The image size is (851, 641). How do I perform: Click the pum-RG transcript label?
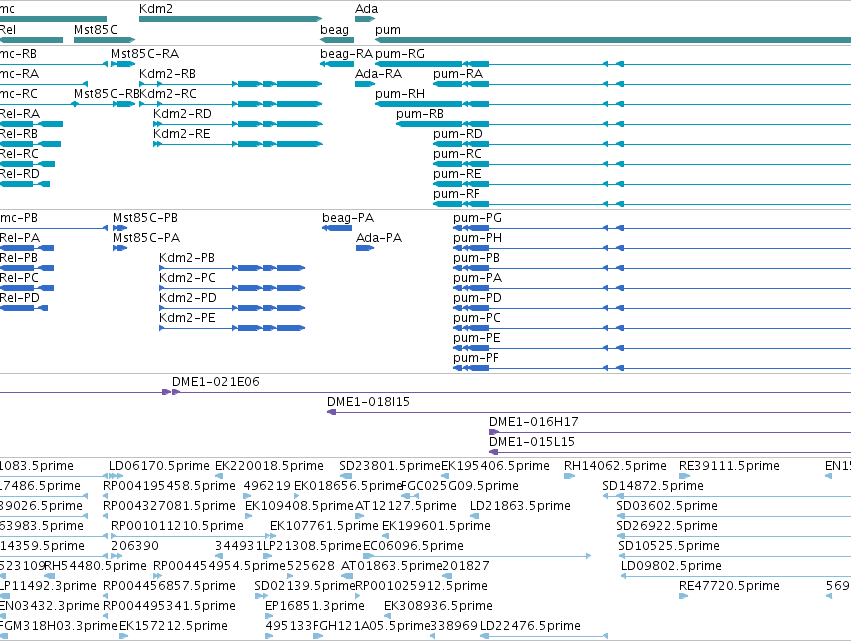click(400, 54)
